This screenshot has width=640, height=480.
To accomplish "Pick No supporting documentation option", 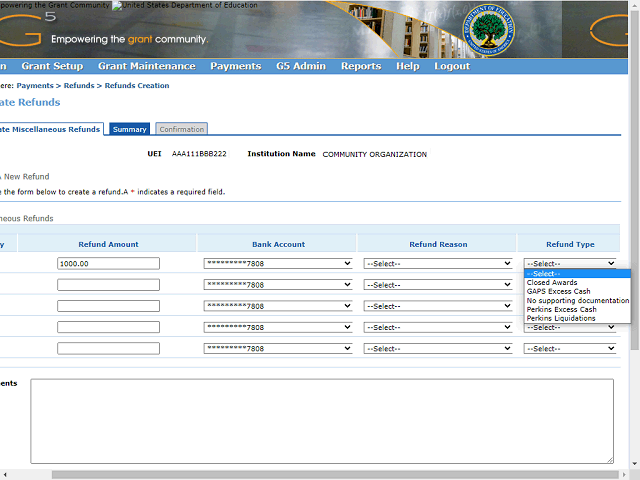I will (x=577, y=301).
